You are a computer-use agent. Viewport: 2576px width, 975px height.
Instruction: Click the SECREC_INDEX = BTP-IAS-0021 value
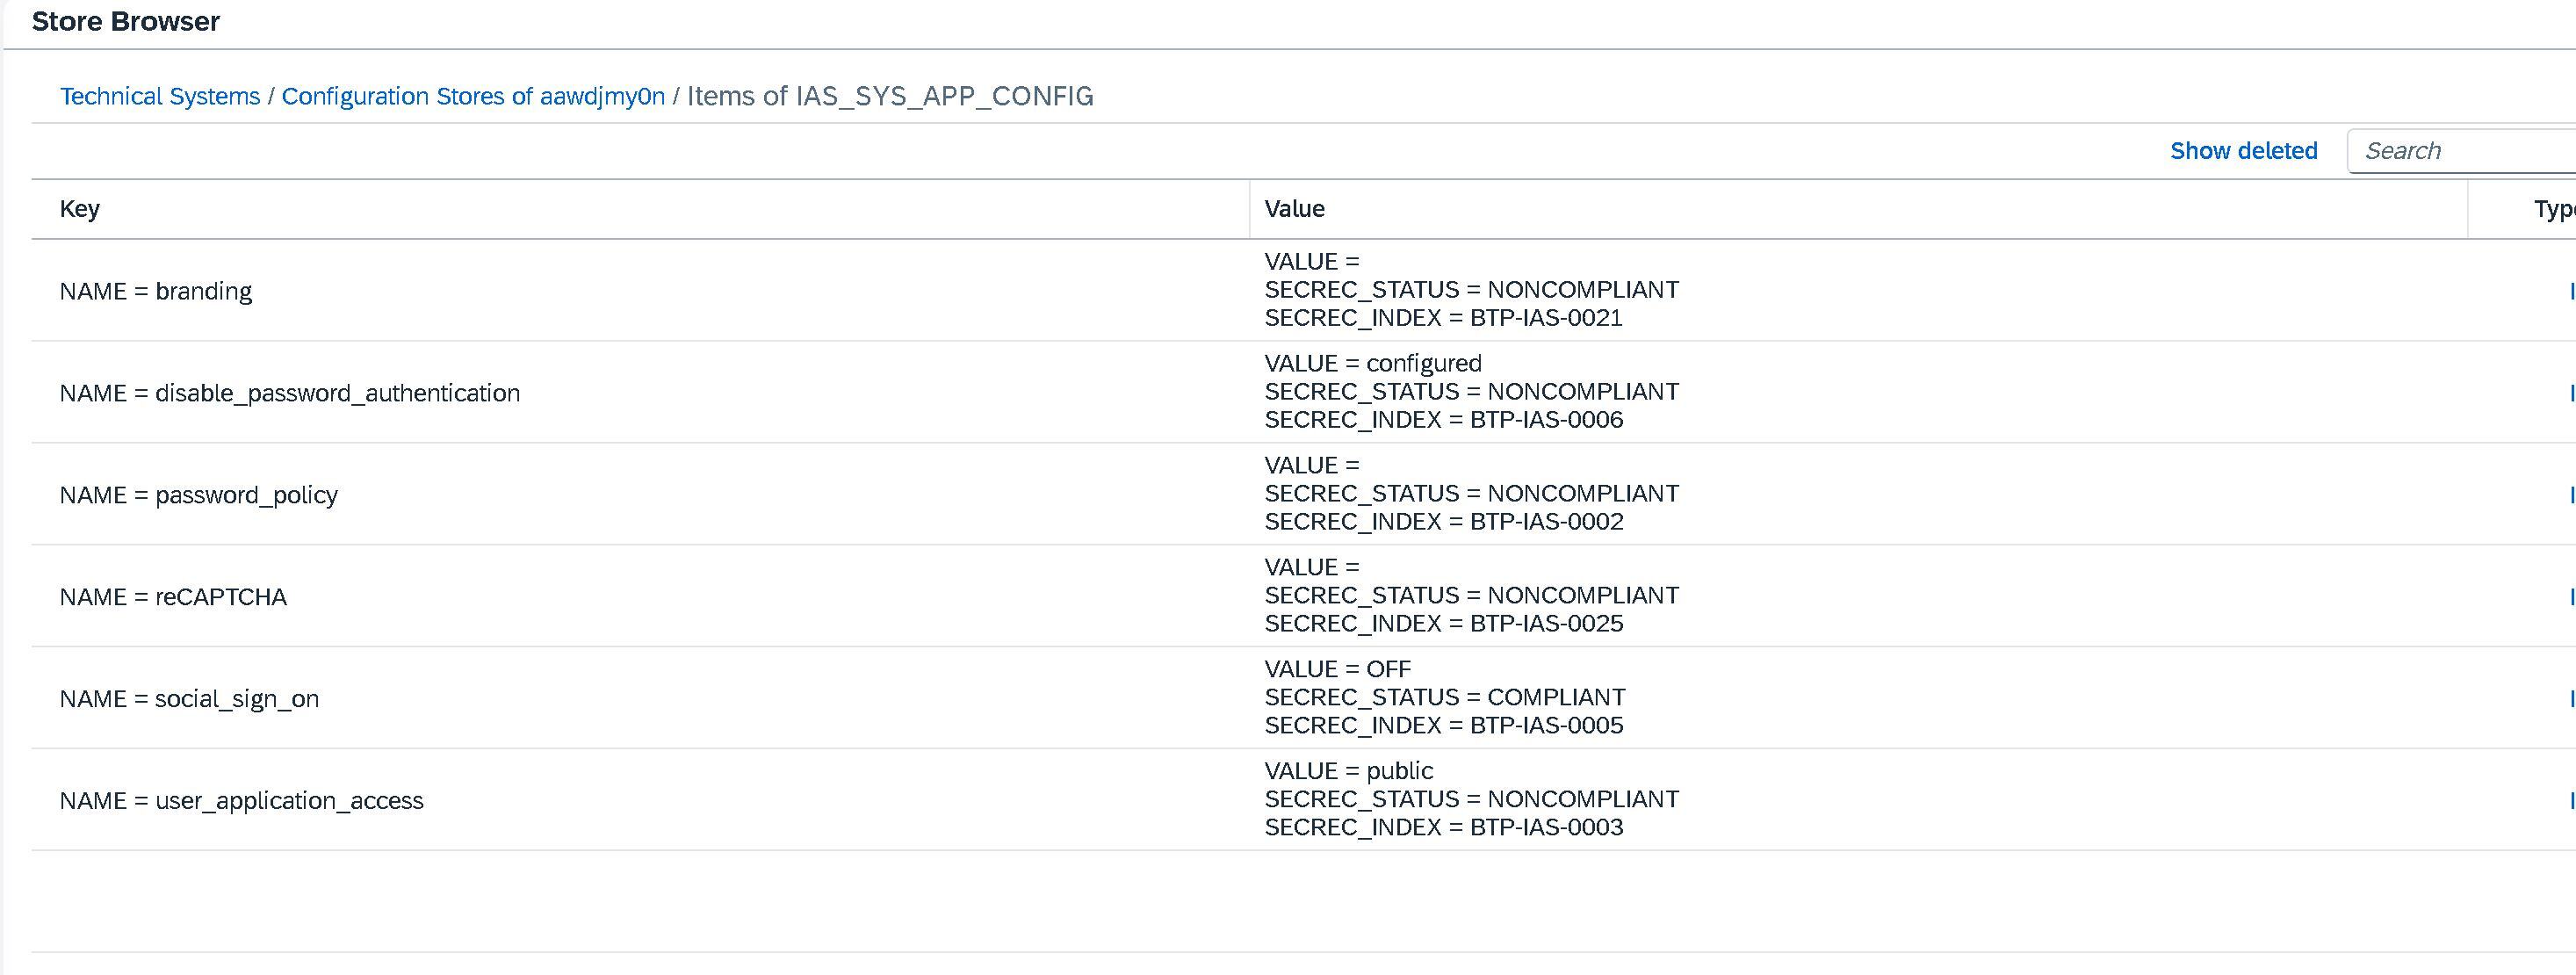tap(1444, 318)
